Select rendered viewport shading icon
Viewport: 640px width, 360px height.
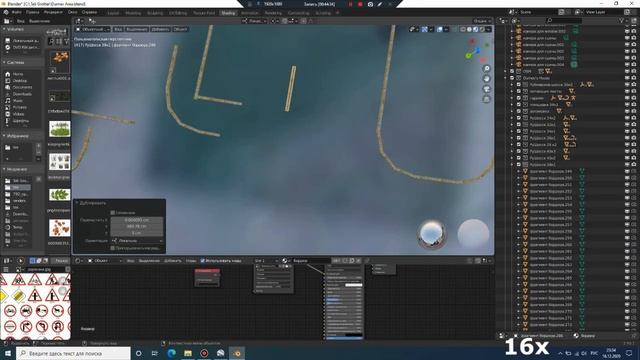(x=482, y=29)
